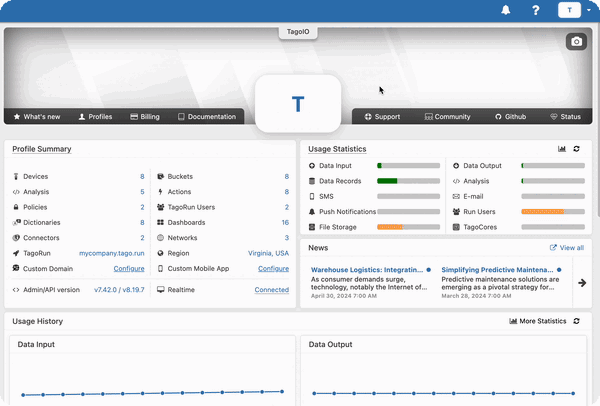
Task: Click the Virginia, USA region value
Action: click(x=268, y=253)
